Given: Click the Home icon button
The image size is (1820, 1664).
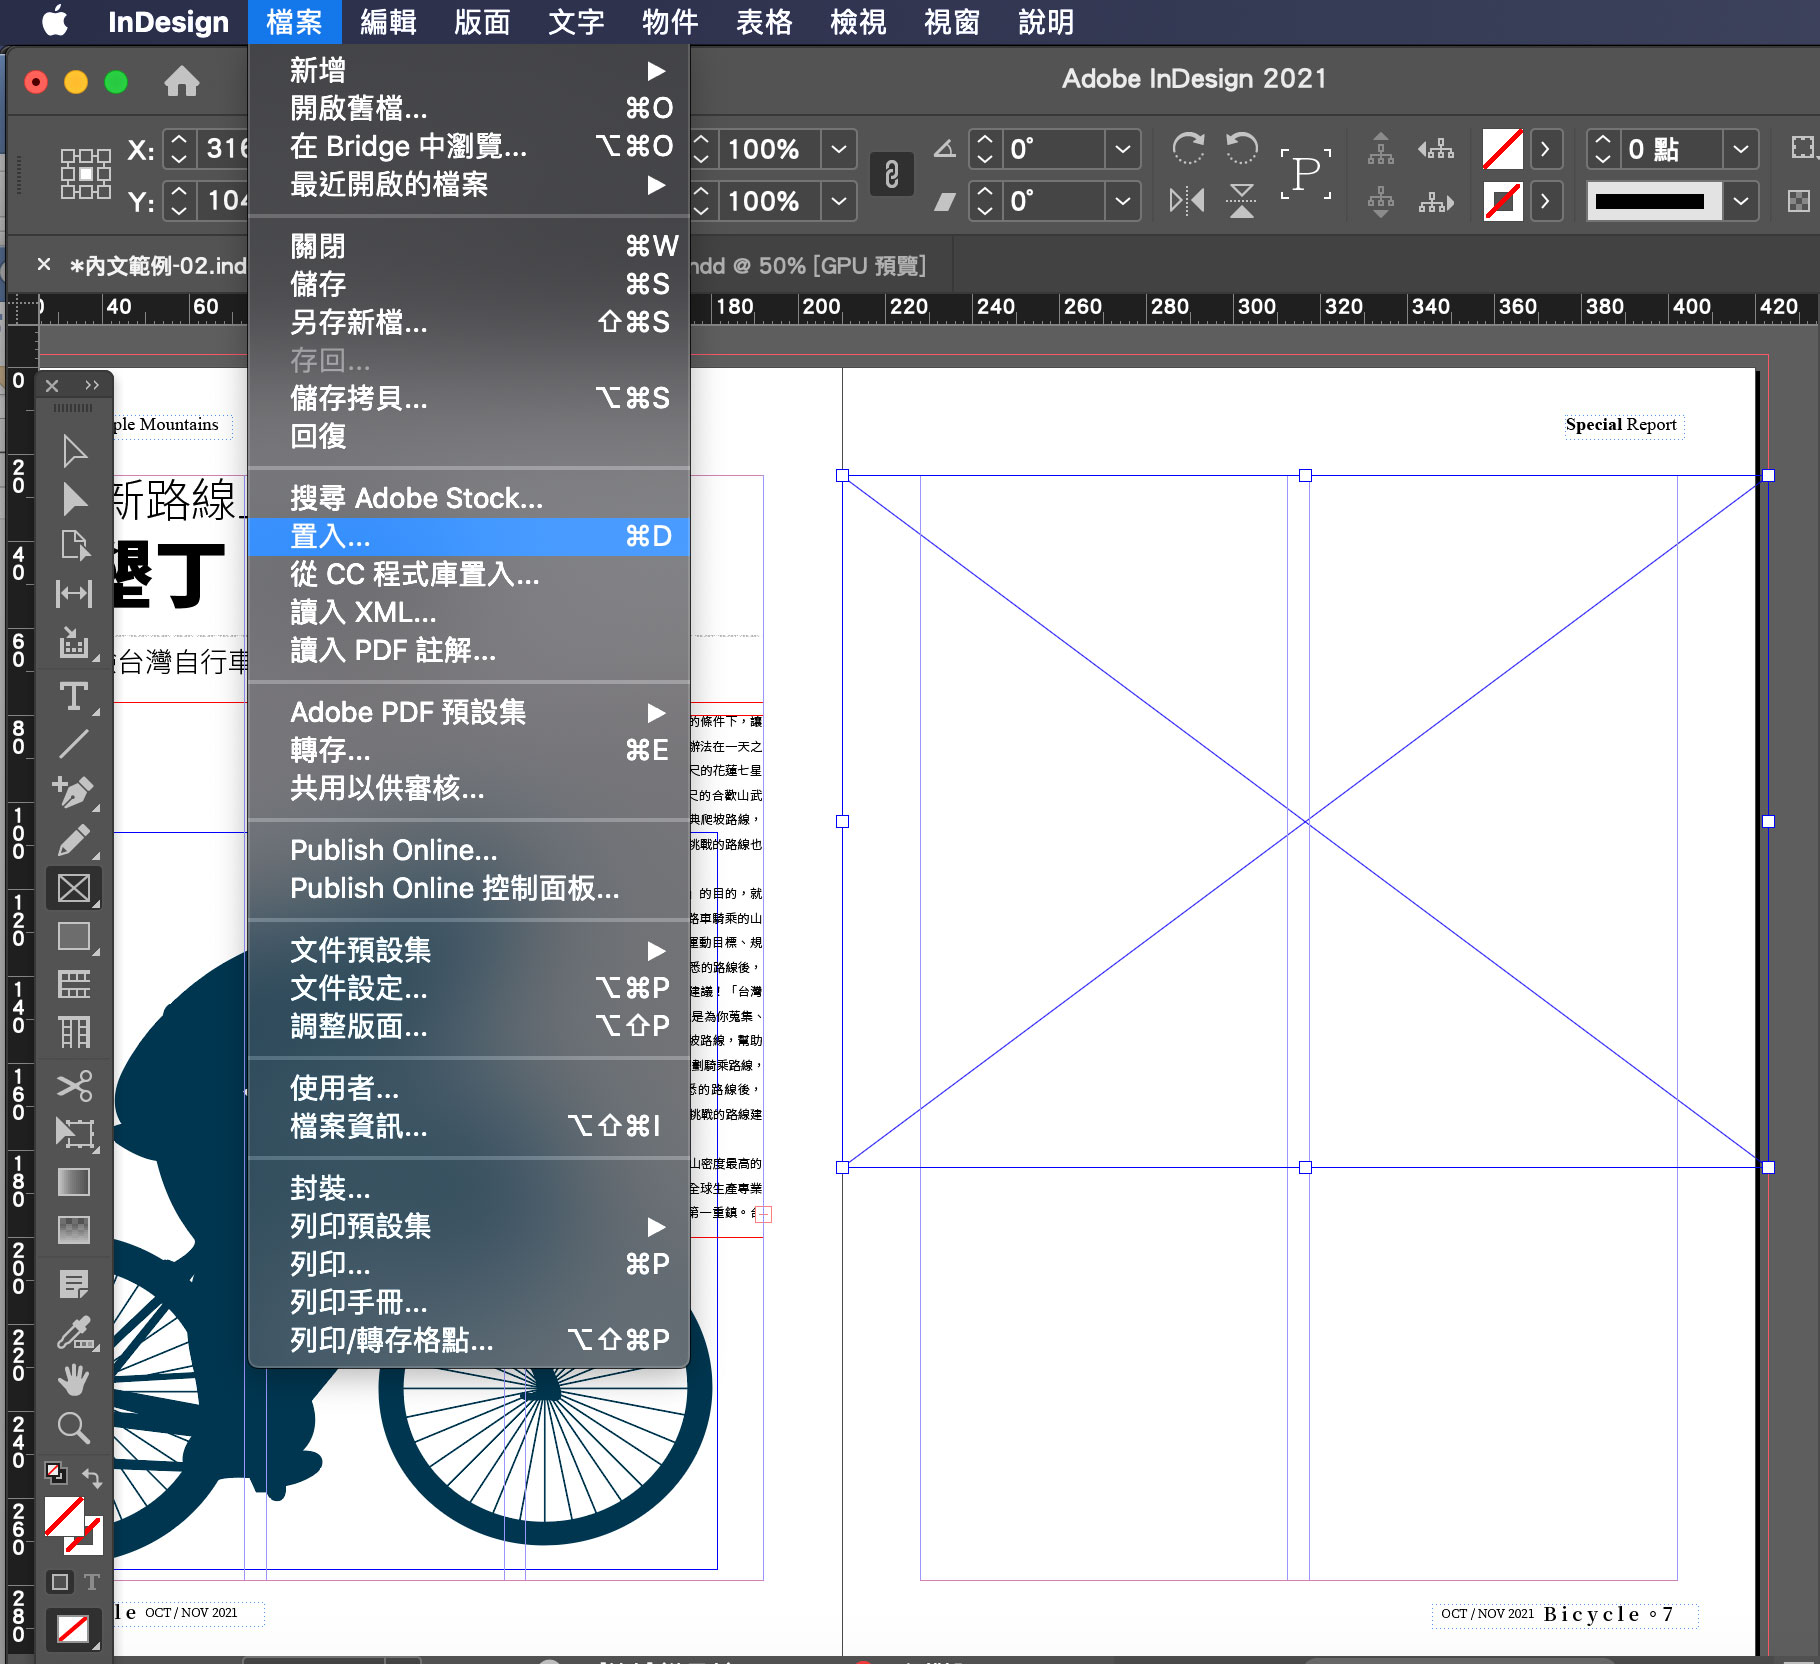Looking at the screenshot, I should [181, 81].
